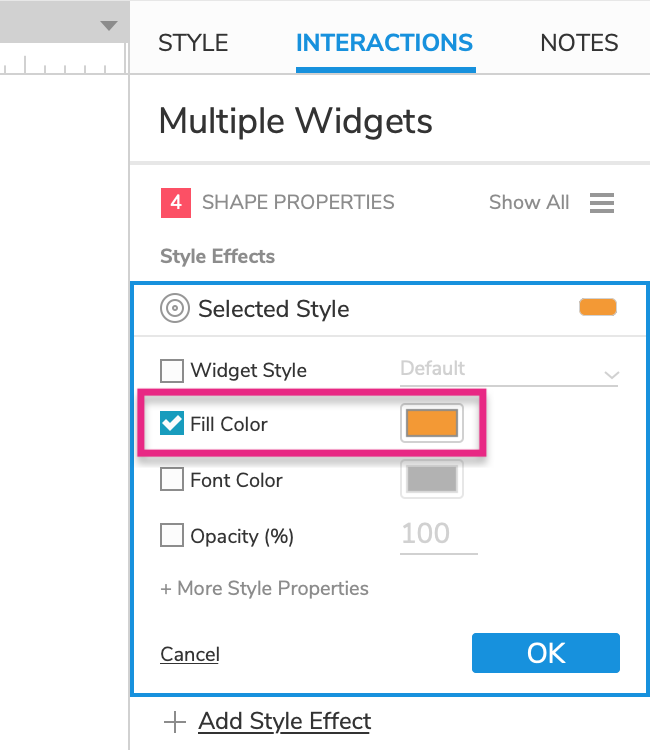
Task: Open the dropdown arrow above the ruler
Action: point(109,26)
